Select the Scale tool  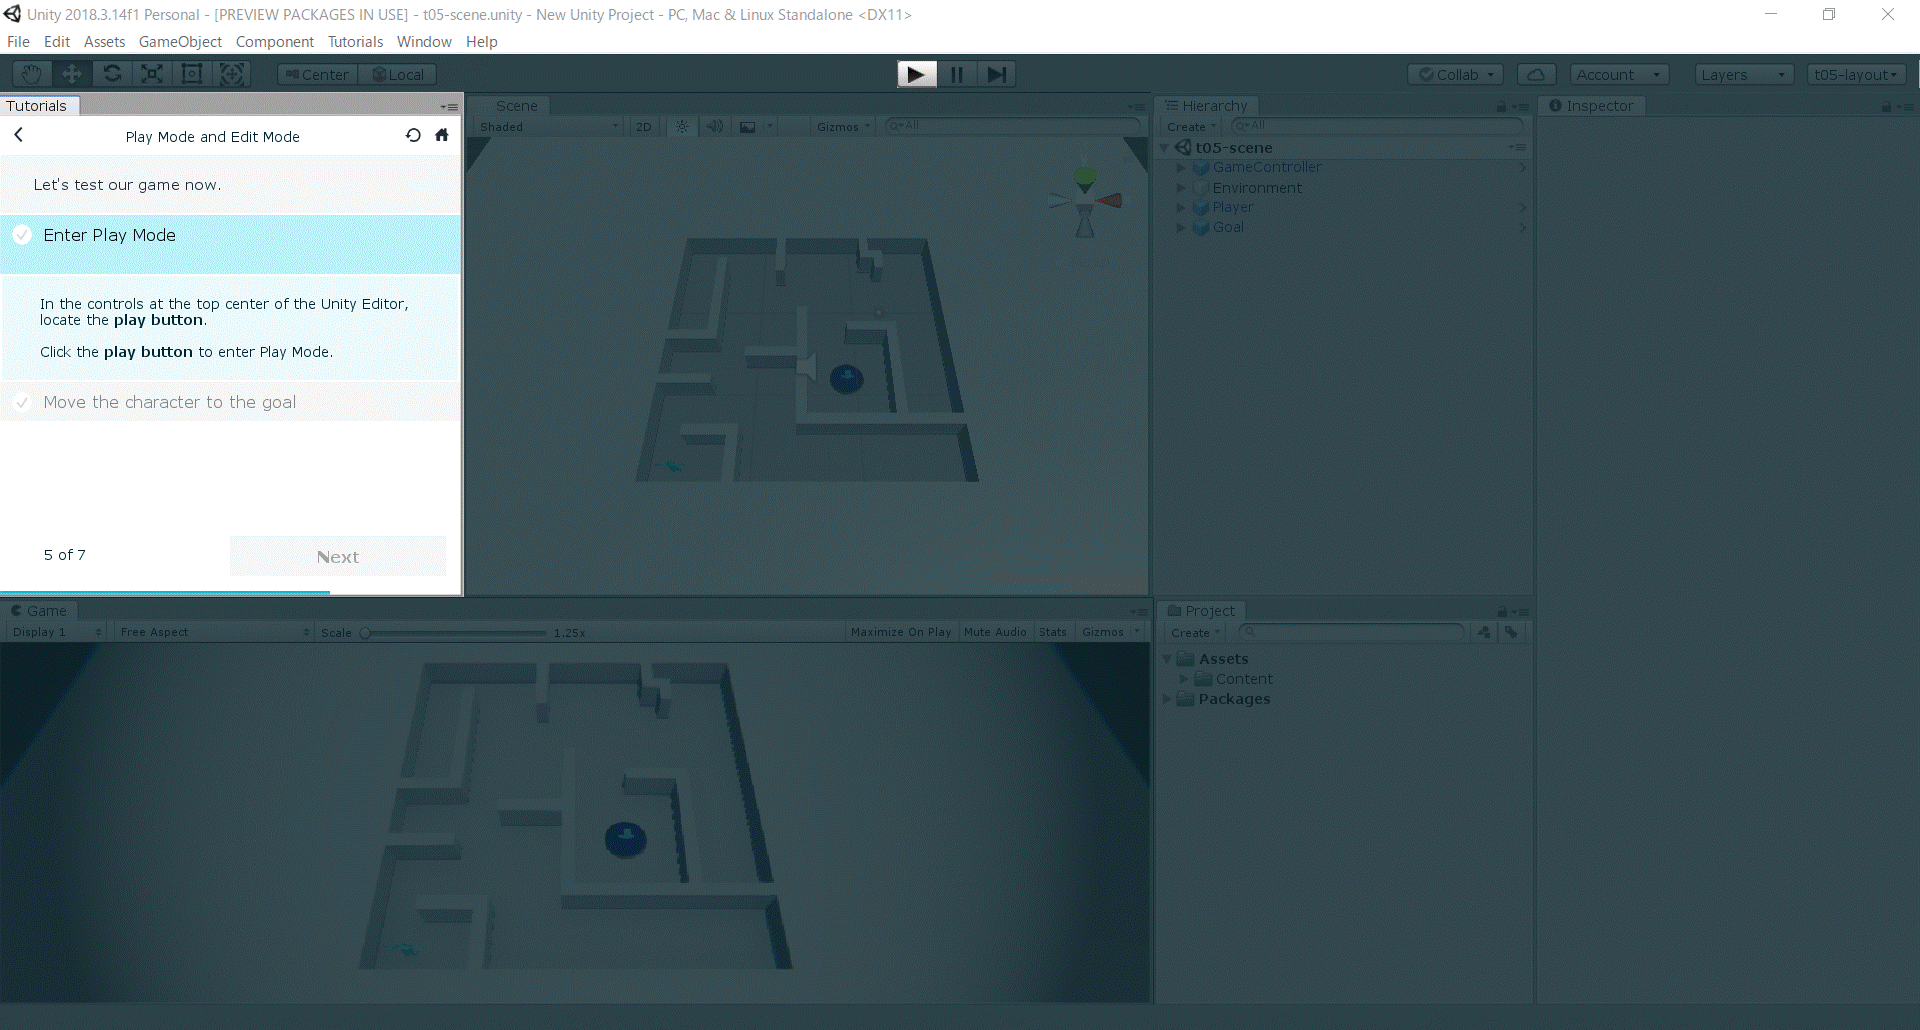pos(152,74)
